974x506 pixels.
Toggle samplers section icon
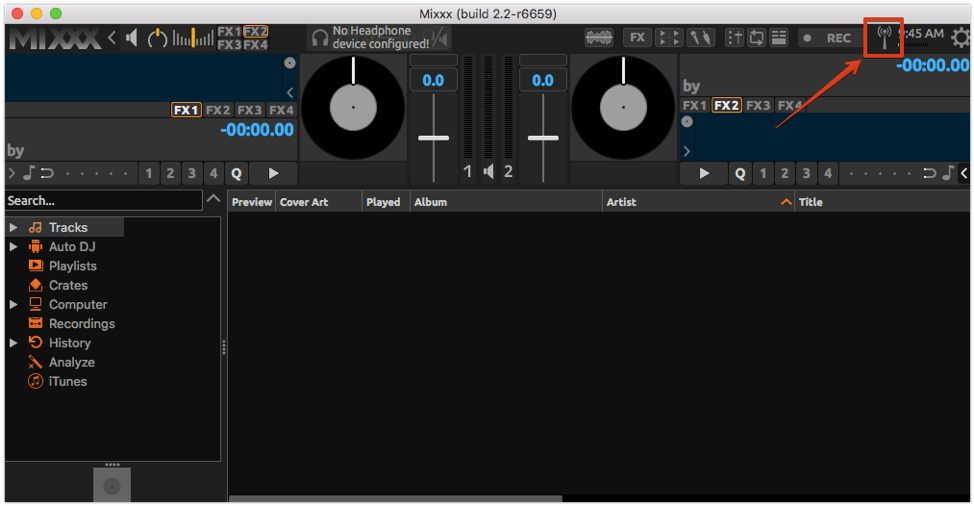(669, 38)
